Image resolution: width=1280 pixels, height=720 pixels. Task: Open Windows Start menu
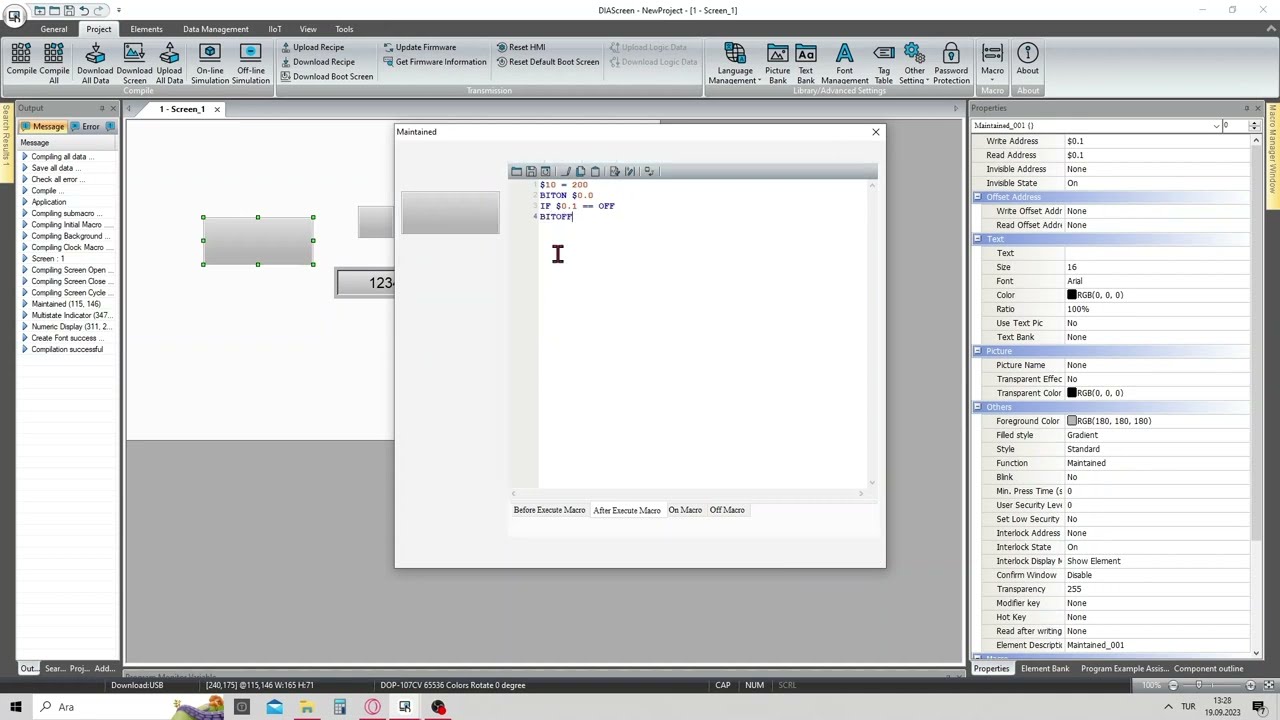pyautogui.click(x=15, y=707)
